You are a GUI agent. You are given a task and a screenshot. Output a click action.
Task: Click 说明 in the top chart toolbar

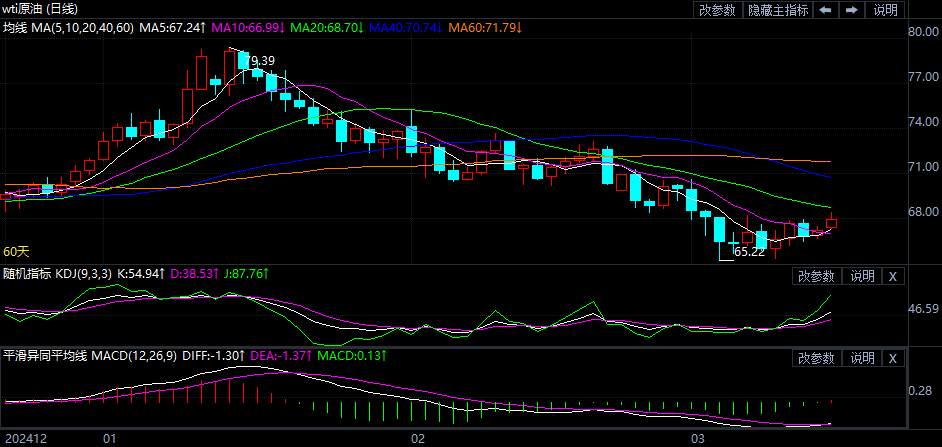[886, 10]
